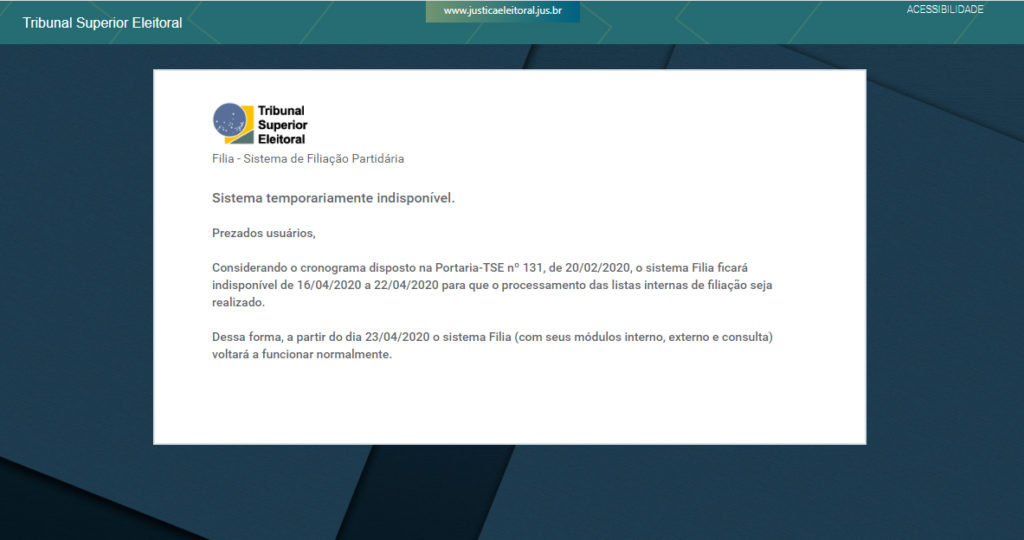The image size is (1024, 540).
Task: Click the Tribunal Superior Eleitoral header title
Action: click(x=102, y=23)
